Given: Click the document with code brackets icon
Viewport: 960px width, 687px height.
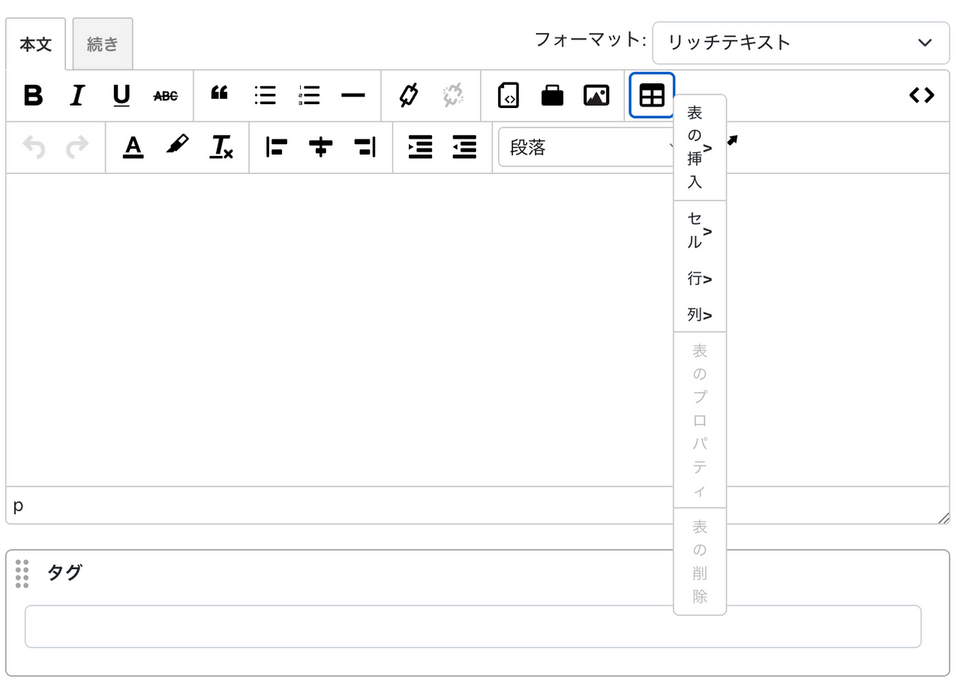Looking at the screenshot, I should (x=508, y=96).
